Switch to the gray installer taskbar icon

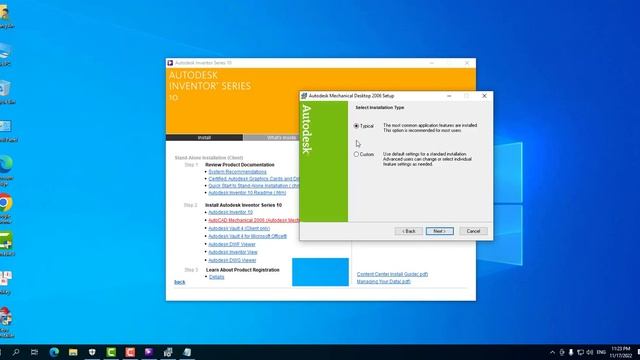tap(168, 352)
